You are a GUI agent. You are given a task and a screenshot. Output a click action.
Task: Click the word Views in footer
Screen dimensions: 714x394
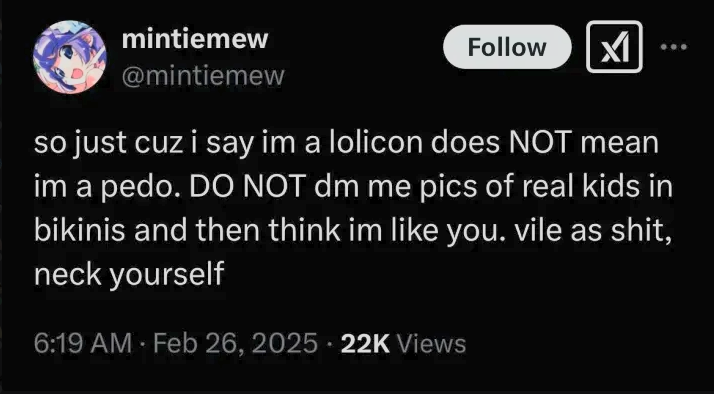(432, 343)
